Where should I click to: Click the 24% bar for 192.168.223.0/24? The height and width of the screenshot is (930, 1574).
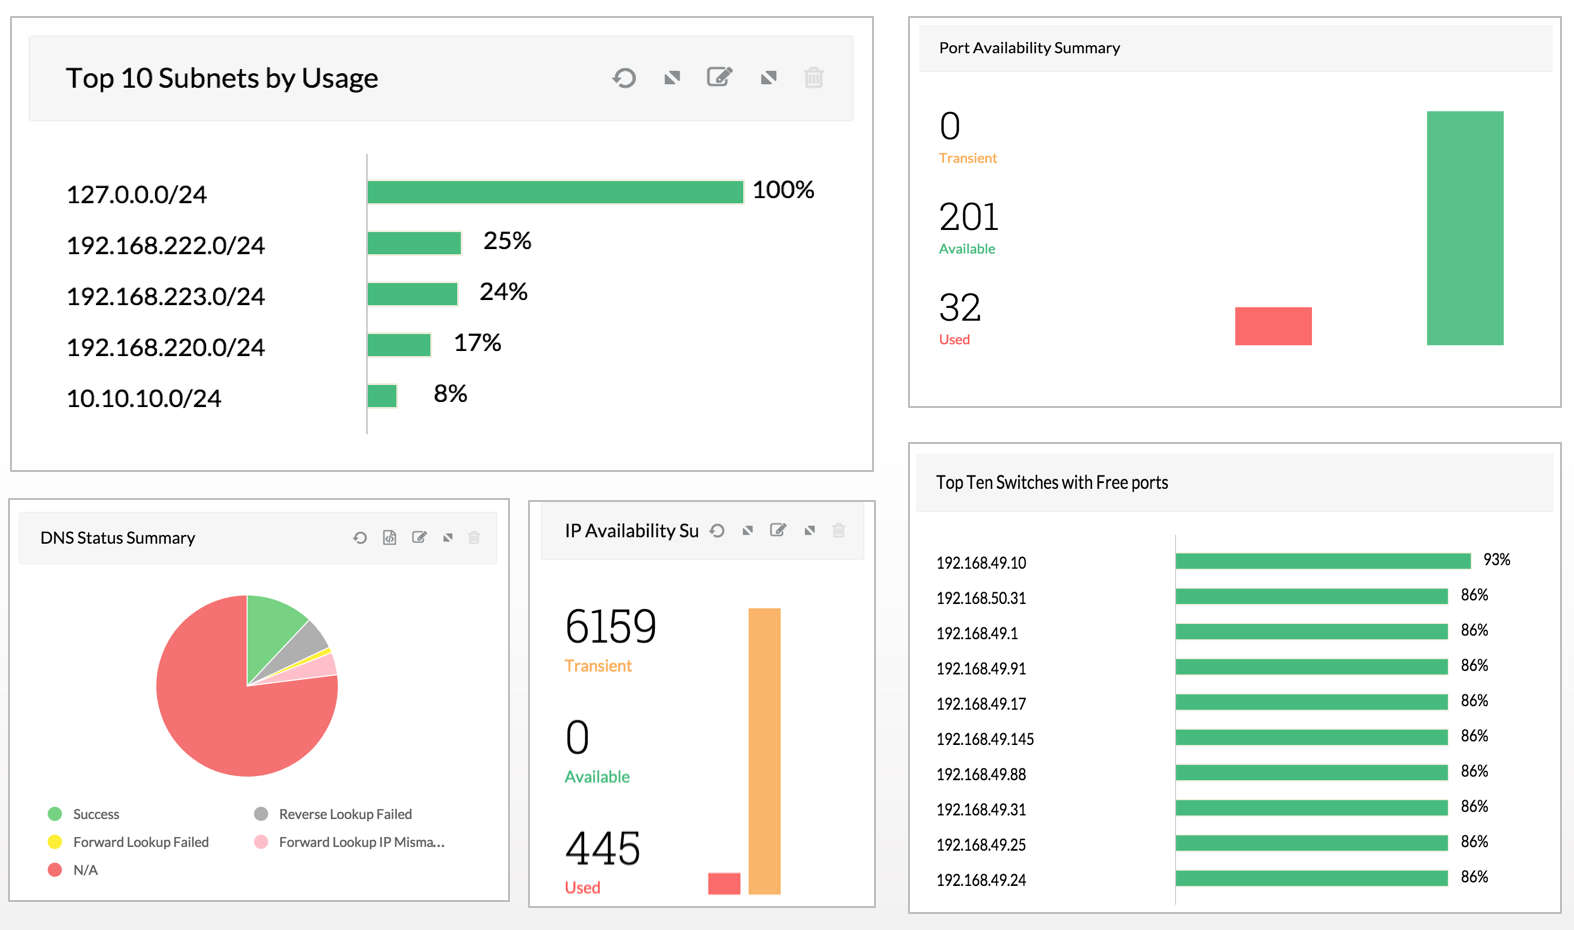pyautogui.click(x=412, y=294)
